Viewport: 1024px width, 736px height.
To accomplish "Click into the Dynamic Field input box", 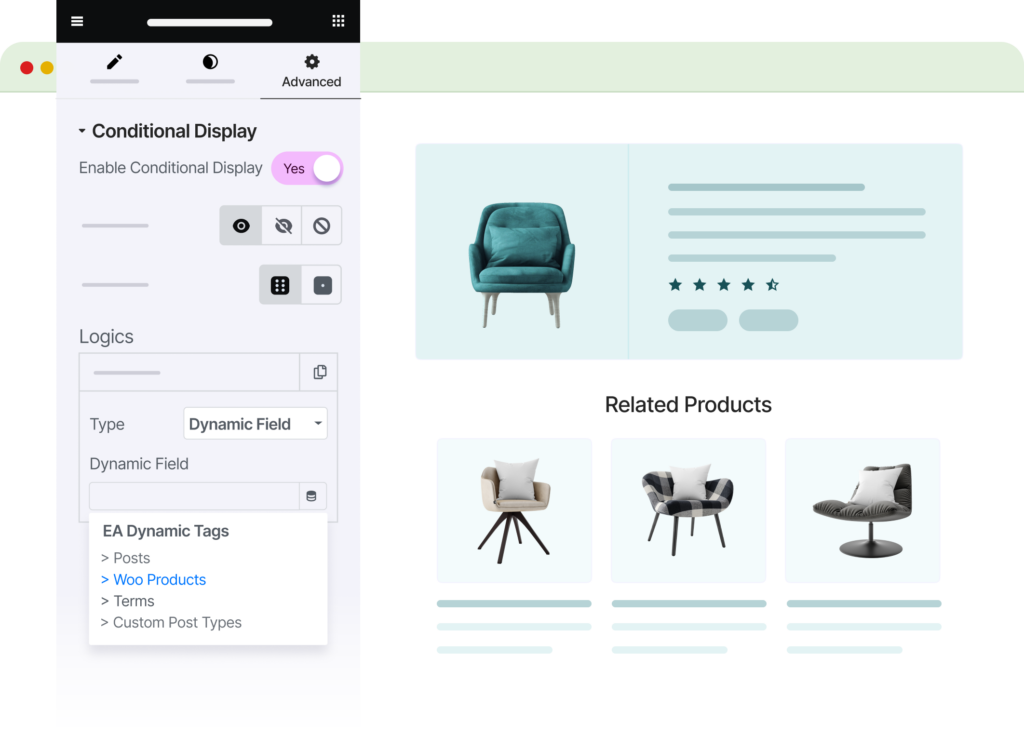I will [194, 496].
